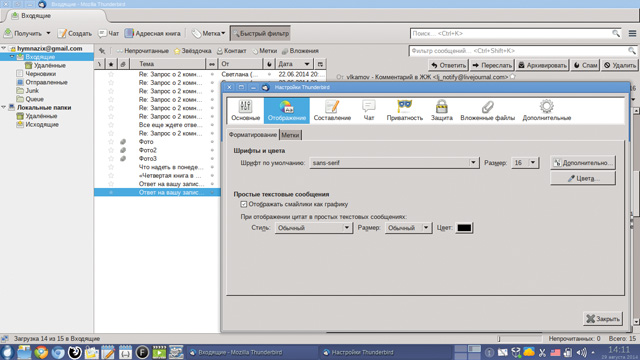640x360 pixels.
Task: Click Ответить in the message header
Action: click(448, 65)
